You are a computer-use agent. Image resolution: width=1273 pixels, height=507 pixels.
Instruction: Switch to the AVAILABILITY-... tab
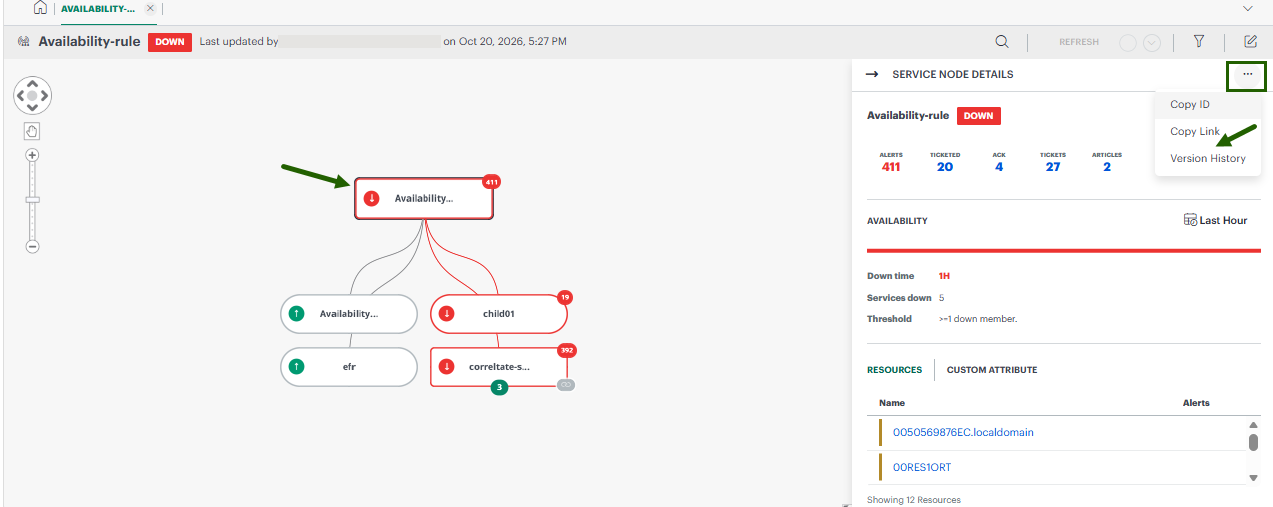click(x=98, y=8)
